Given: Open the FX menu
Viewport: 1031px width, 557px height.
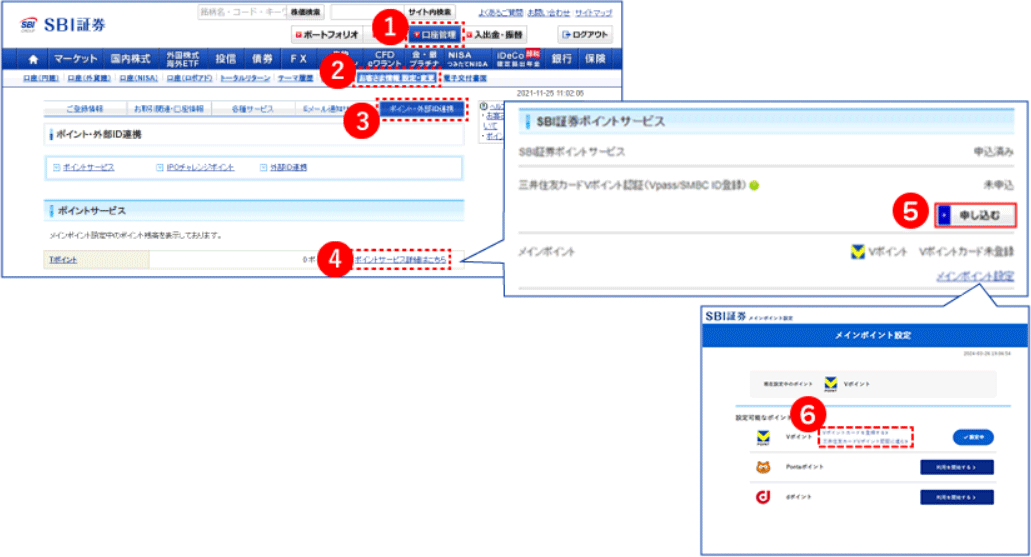Looking at the screenshot, I should click(299, 59).
